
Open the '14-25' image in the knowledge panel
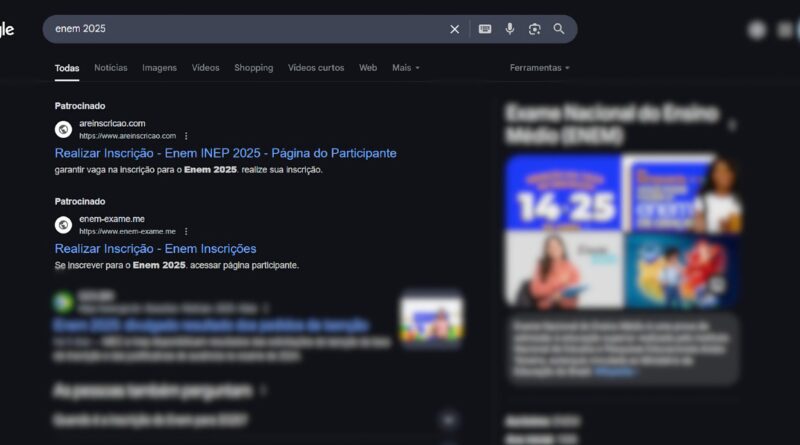coord(561,192)
